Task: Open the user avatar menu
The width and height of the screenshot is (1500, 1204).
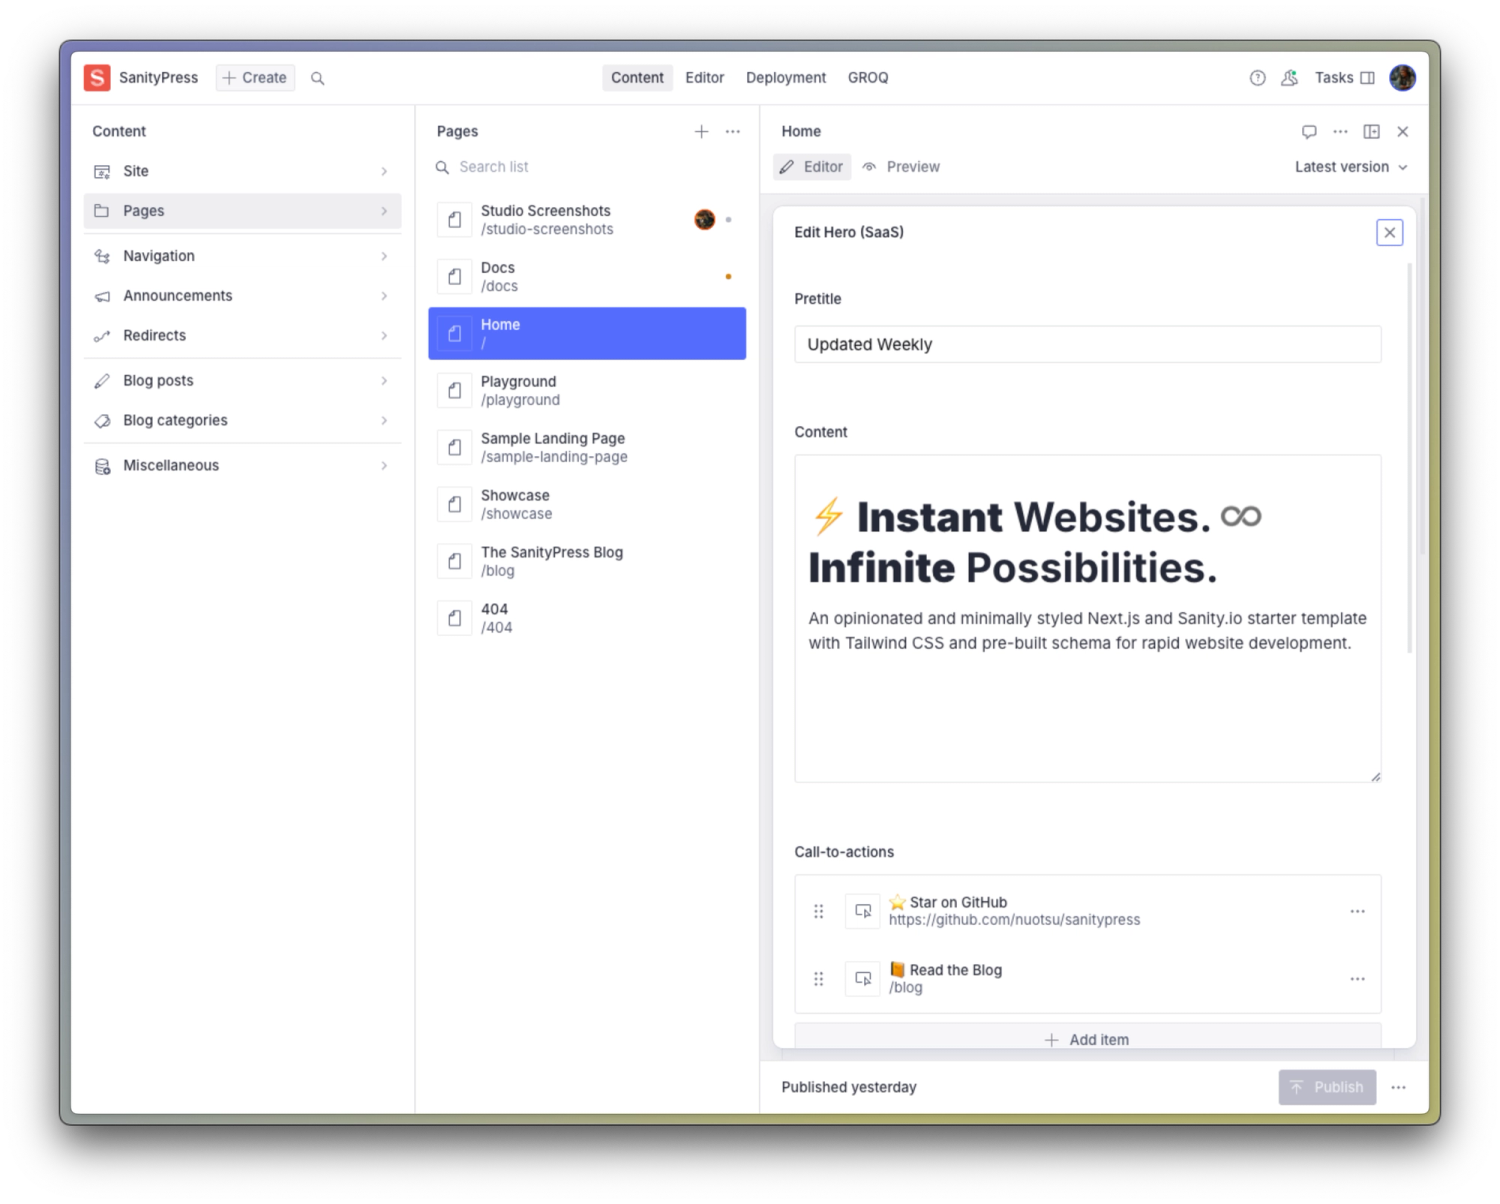Action: point(1402,78)
